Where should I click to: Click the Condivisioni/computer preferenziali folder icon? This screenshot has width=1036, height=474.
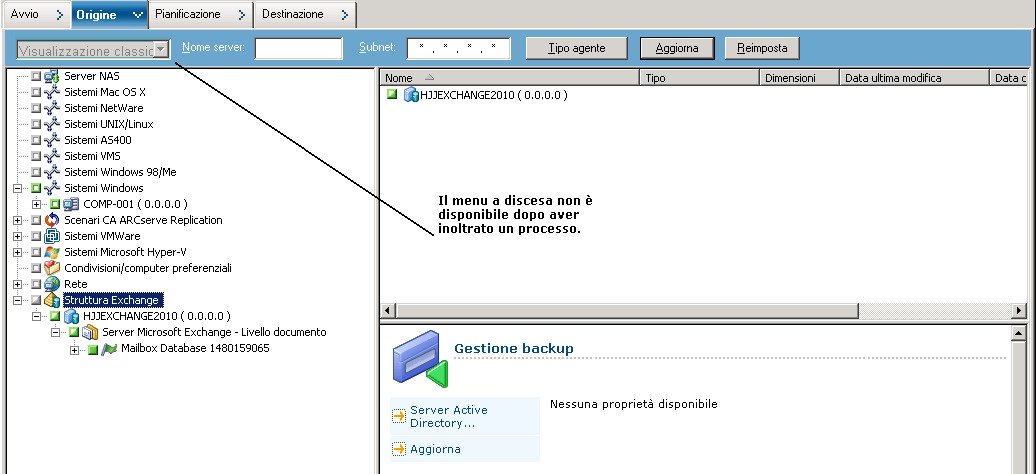[52, 268]
